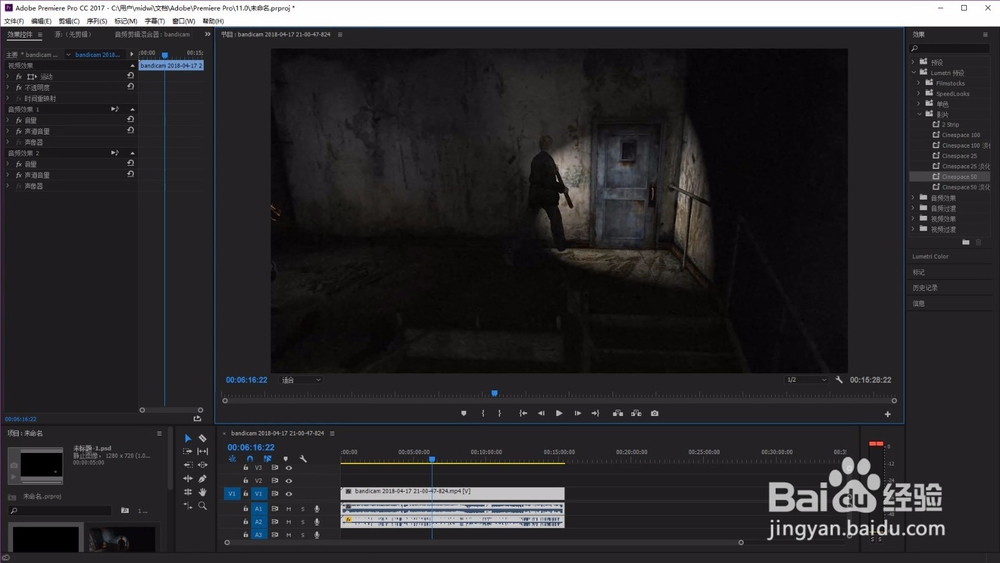Click the Effects panel search field
Viewport: 1000px width, 563px height.
coord(950,48)
